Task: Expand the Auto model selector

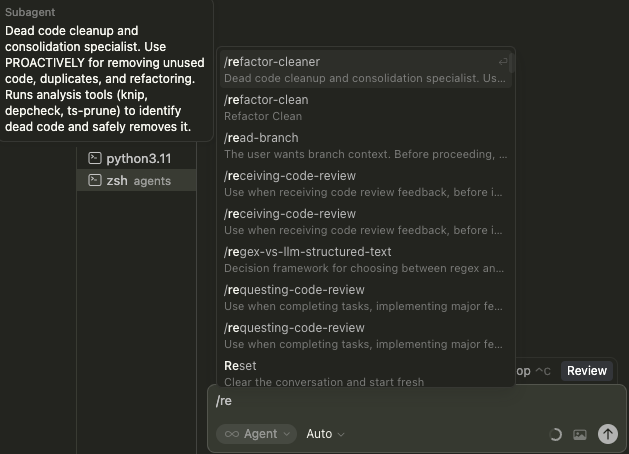Action: point(325,434)
